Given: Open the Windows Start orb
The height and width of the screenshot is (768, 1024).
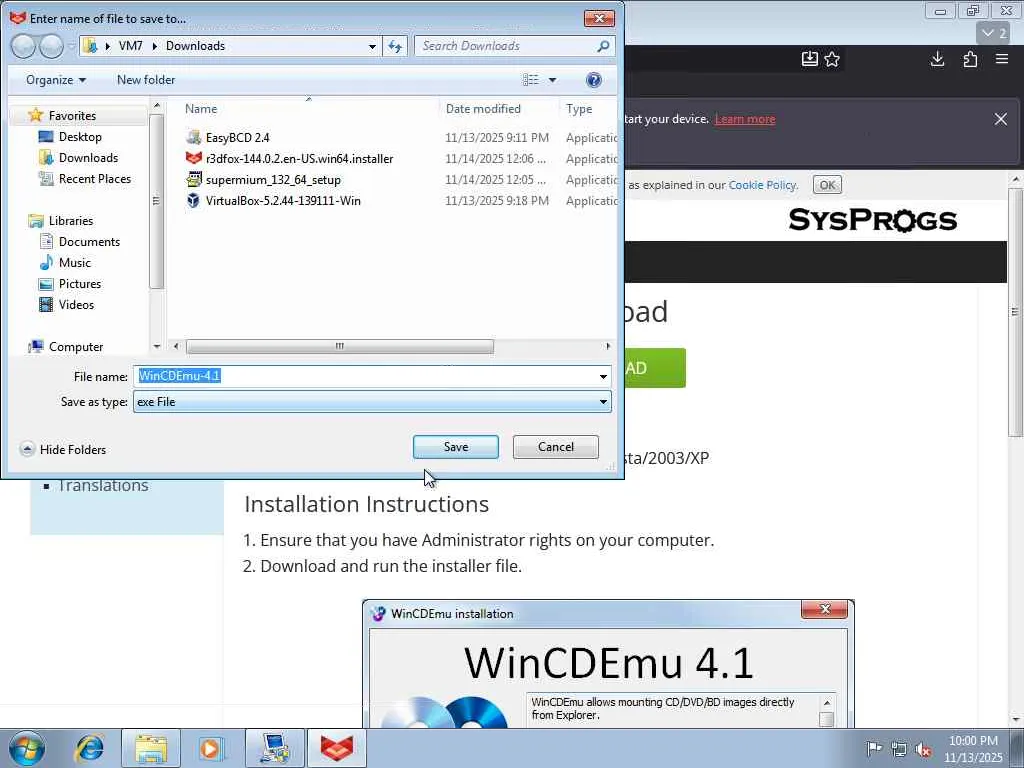Looking at the screenshot, I should point(27,748).
